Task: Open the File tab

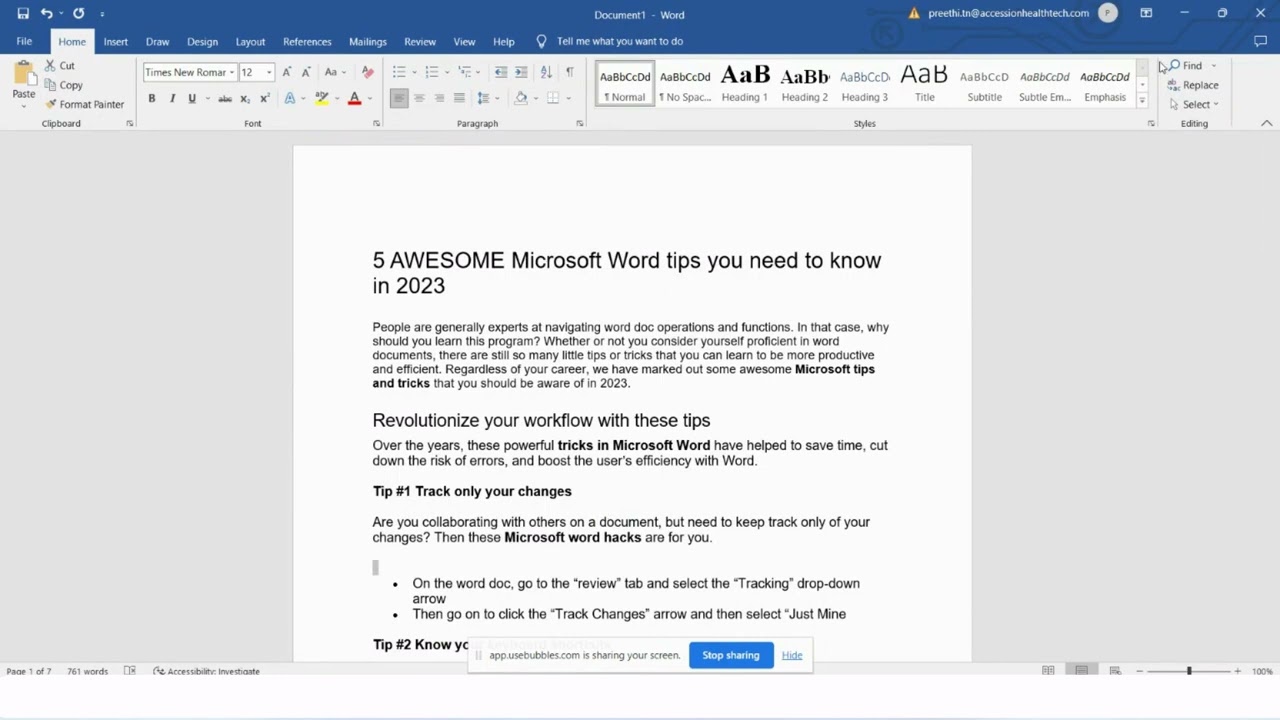Action: (24, 41)
